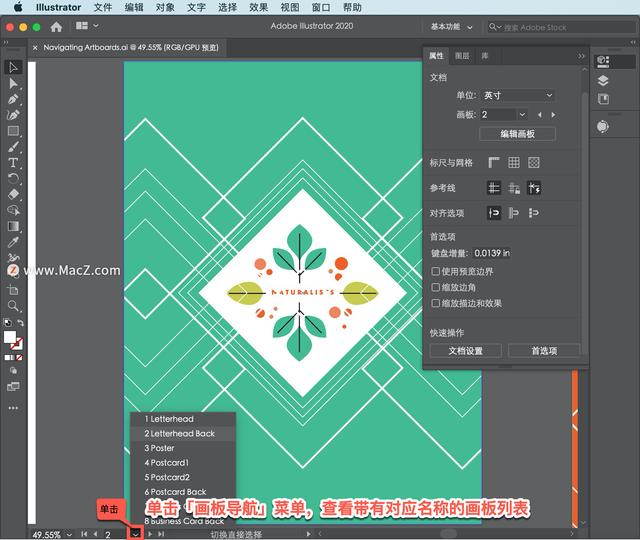
Task: Close the Navigating Artboards.ai document tab
Action: (35, 48)
